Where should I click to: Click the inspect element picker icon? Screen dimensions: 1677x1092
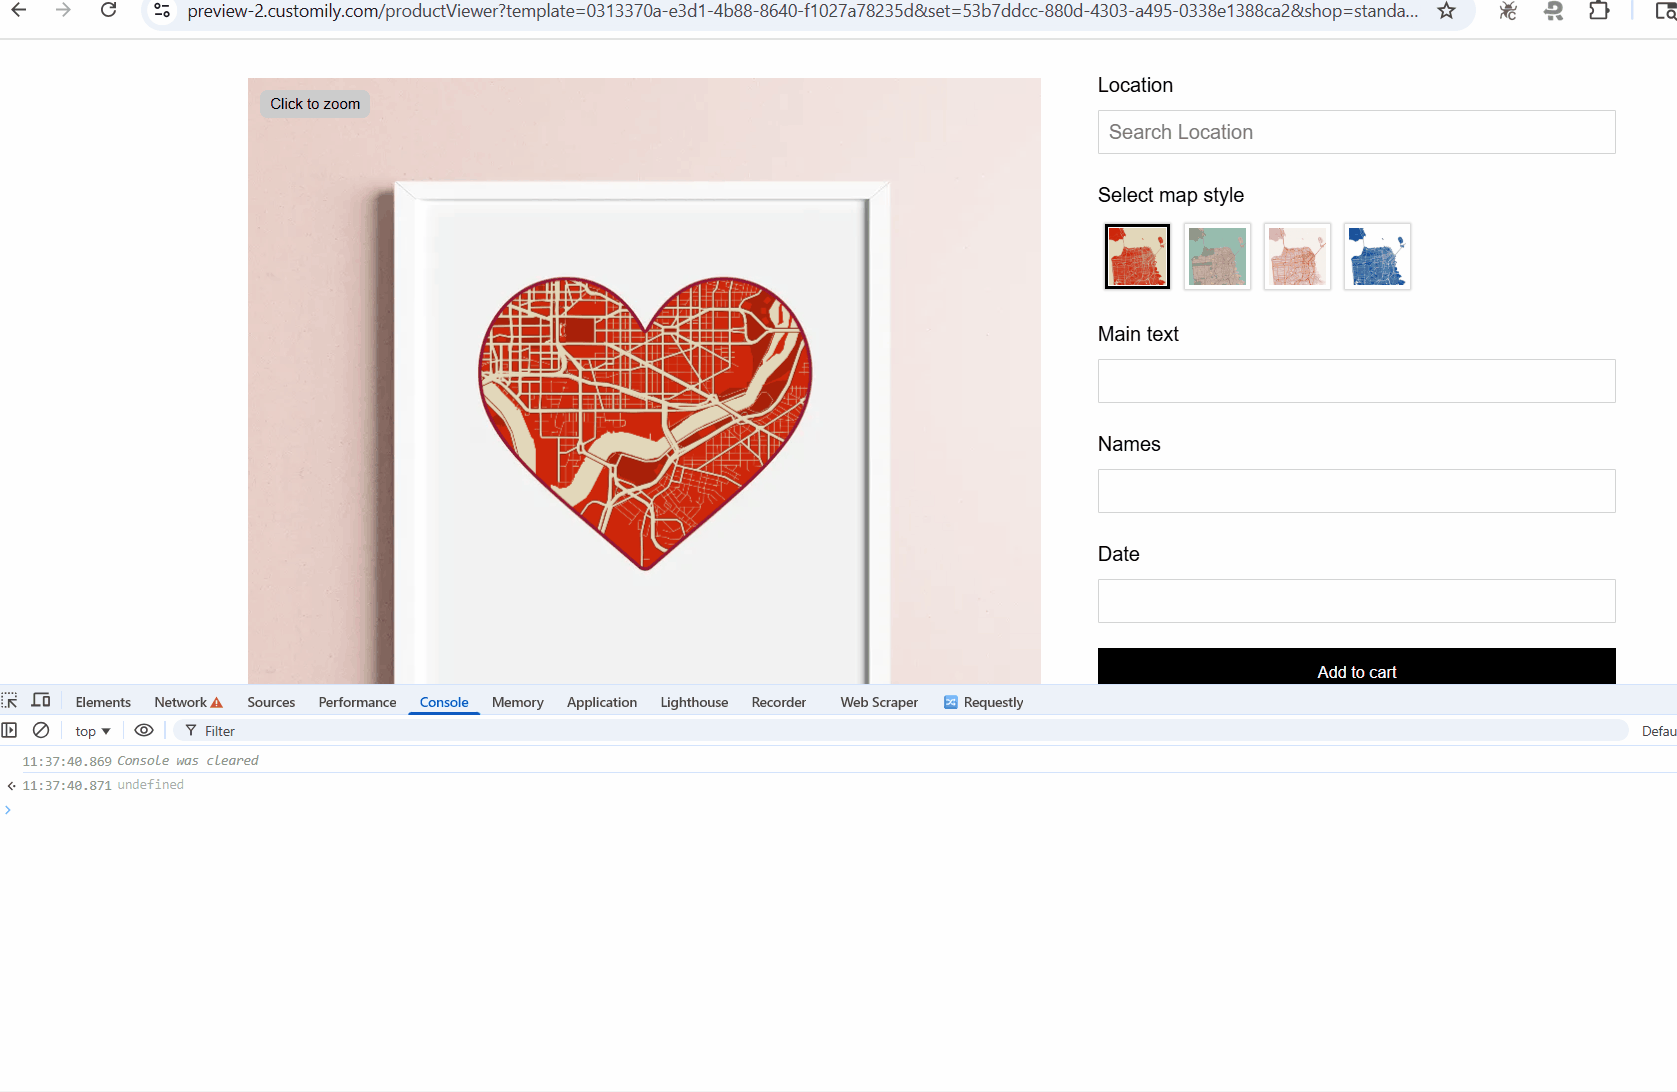[x=10, y=701]
